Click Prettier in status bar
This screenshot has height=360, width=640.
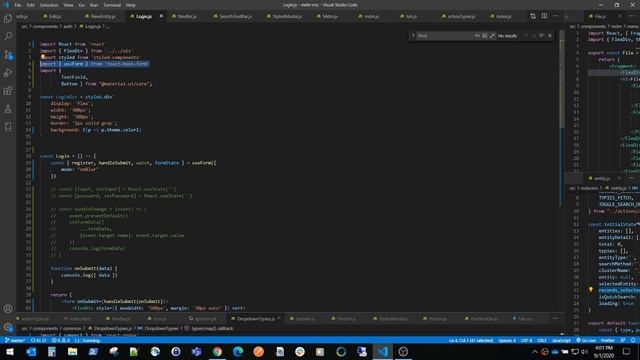point(607,340)
